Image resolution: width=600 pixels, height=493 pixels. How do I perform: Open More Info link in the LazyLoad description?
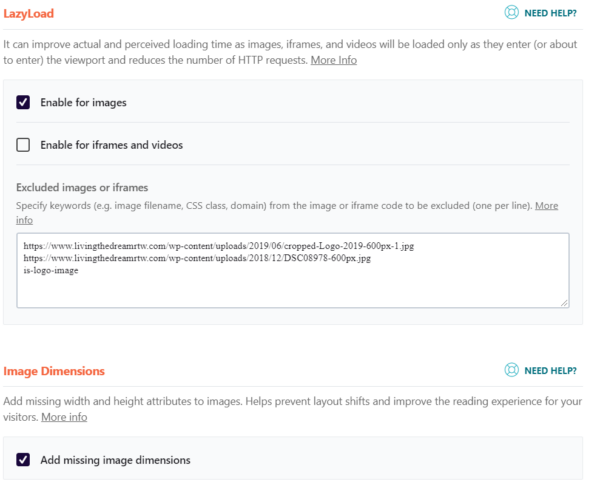point(334,60)
